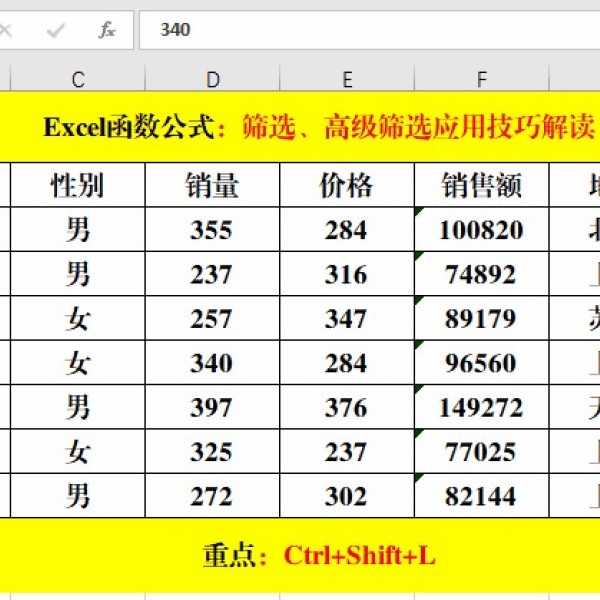Select the cell with value 257

(213, 318)
